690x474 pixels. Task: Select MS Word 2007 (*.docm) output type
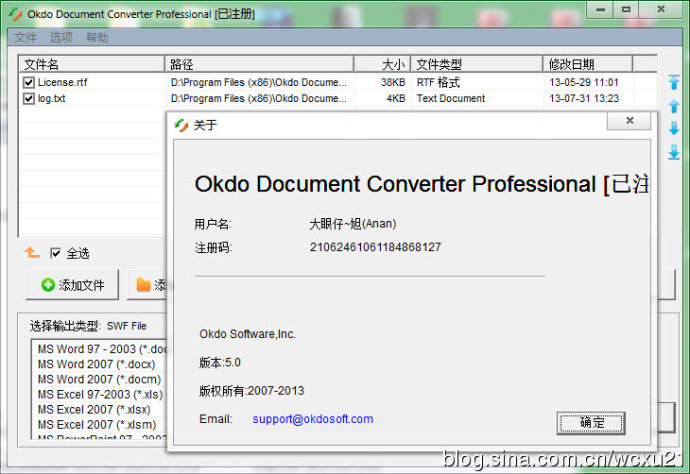point(99,379)
